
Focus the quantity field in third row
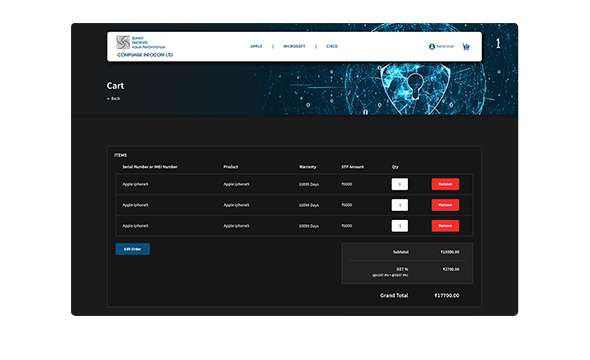(400, 226)
